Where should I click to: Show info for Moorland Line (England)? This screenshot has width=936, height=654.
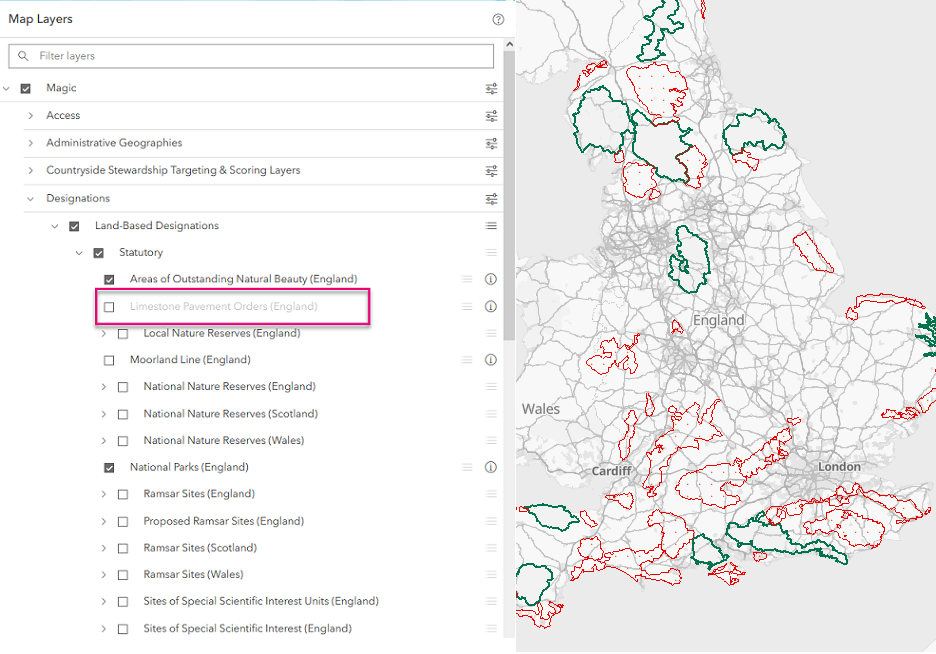[x=491, y=359]
